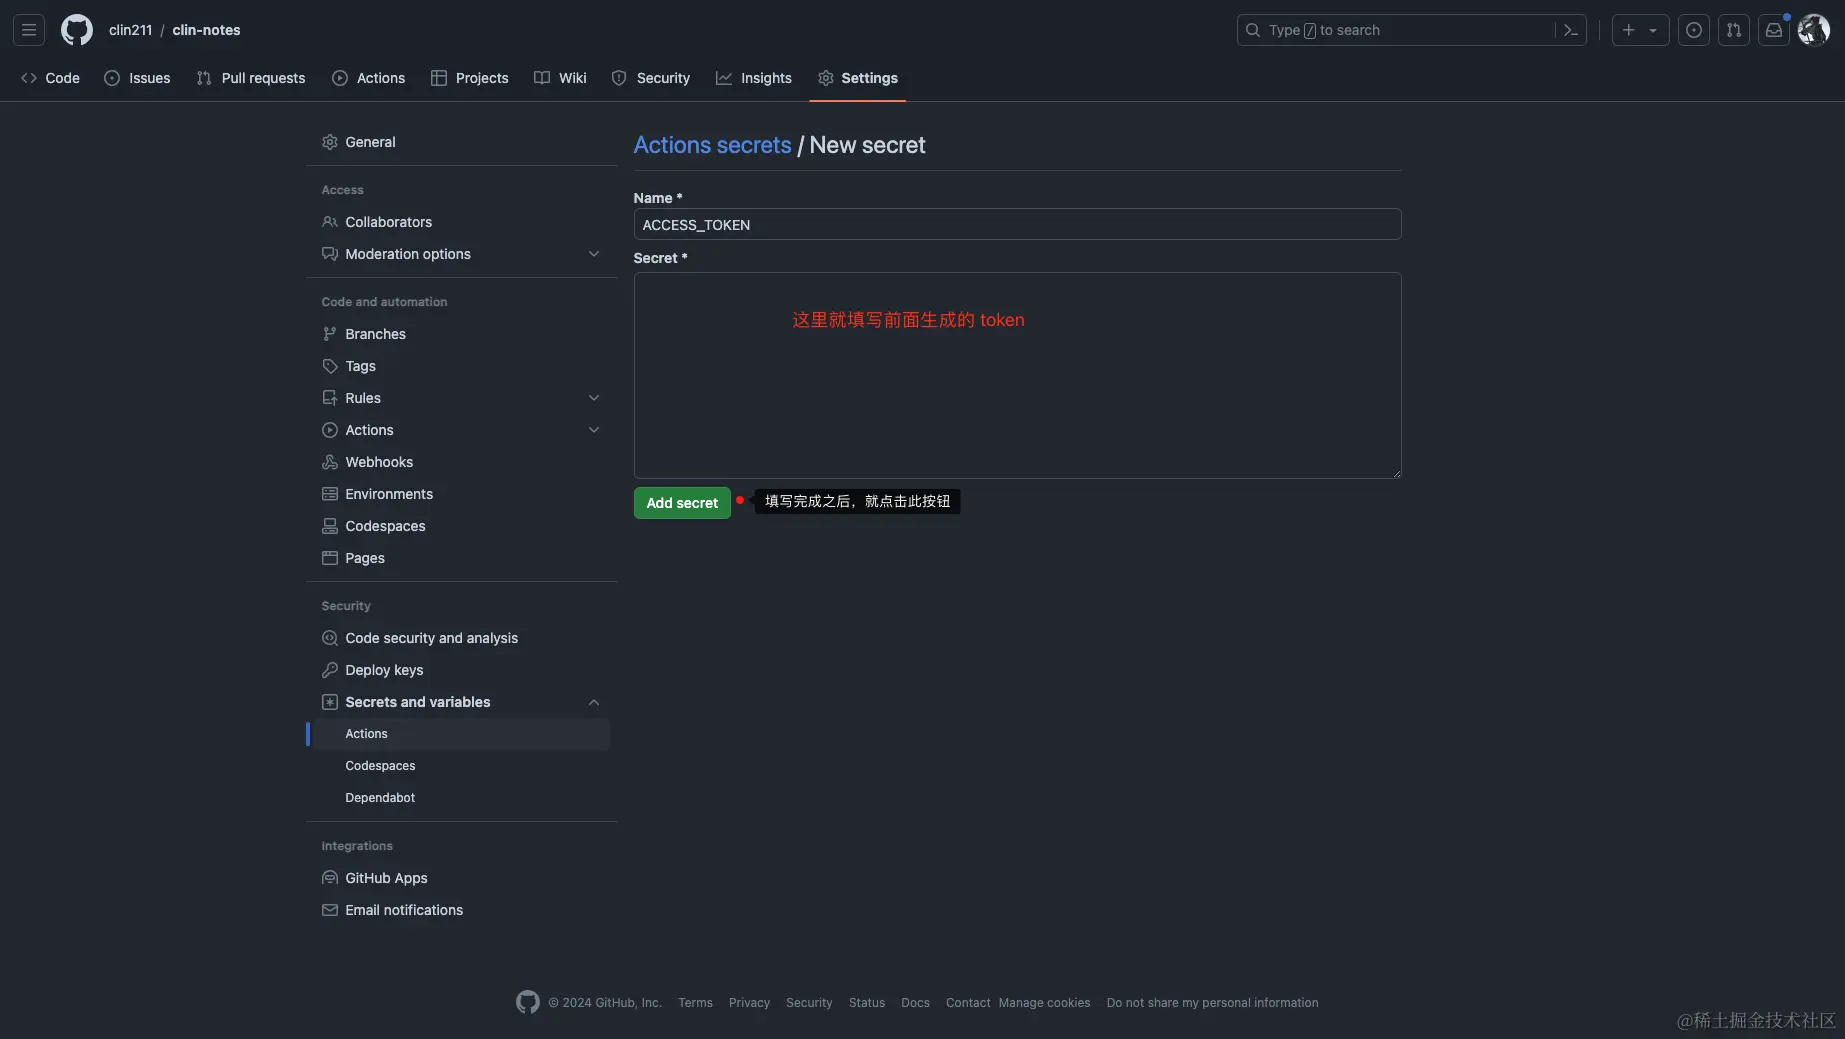1845x1039 pixels.
Task: Click into the Secret text area
Action: point(1017,375)
